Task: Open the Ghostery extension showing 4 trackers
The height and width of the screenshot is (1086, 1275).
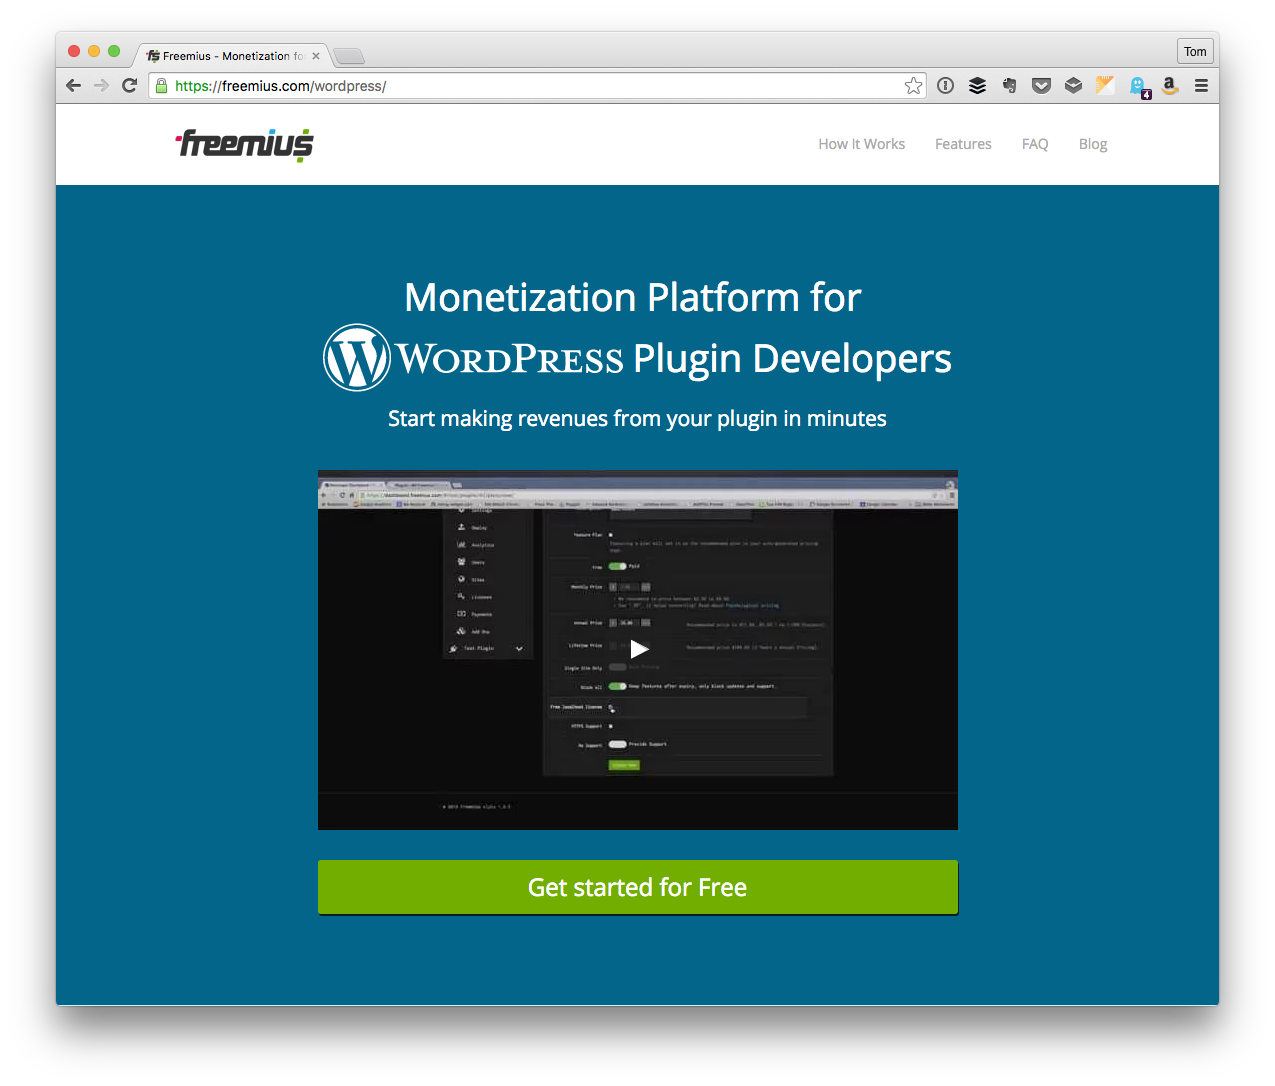Action: tap(1137, 85)
